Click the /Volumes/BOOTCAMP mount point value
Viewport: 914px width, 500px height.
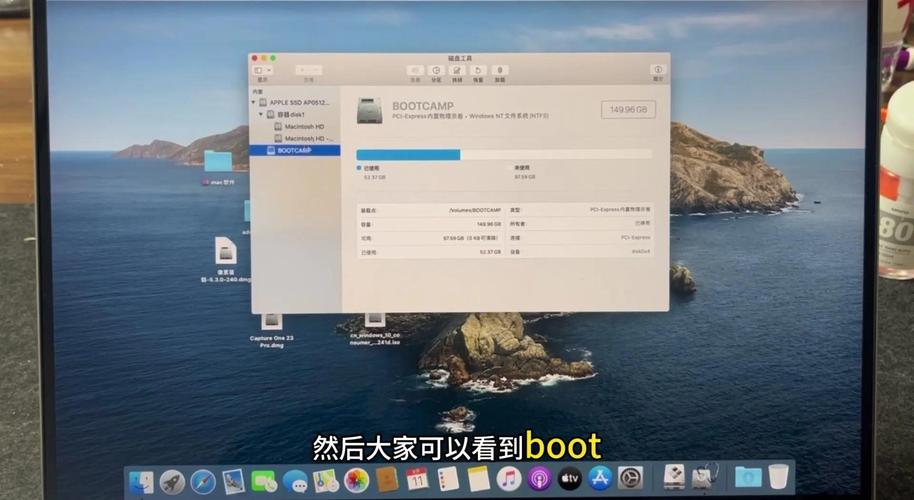click(x=474, y=210)
